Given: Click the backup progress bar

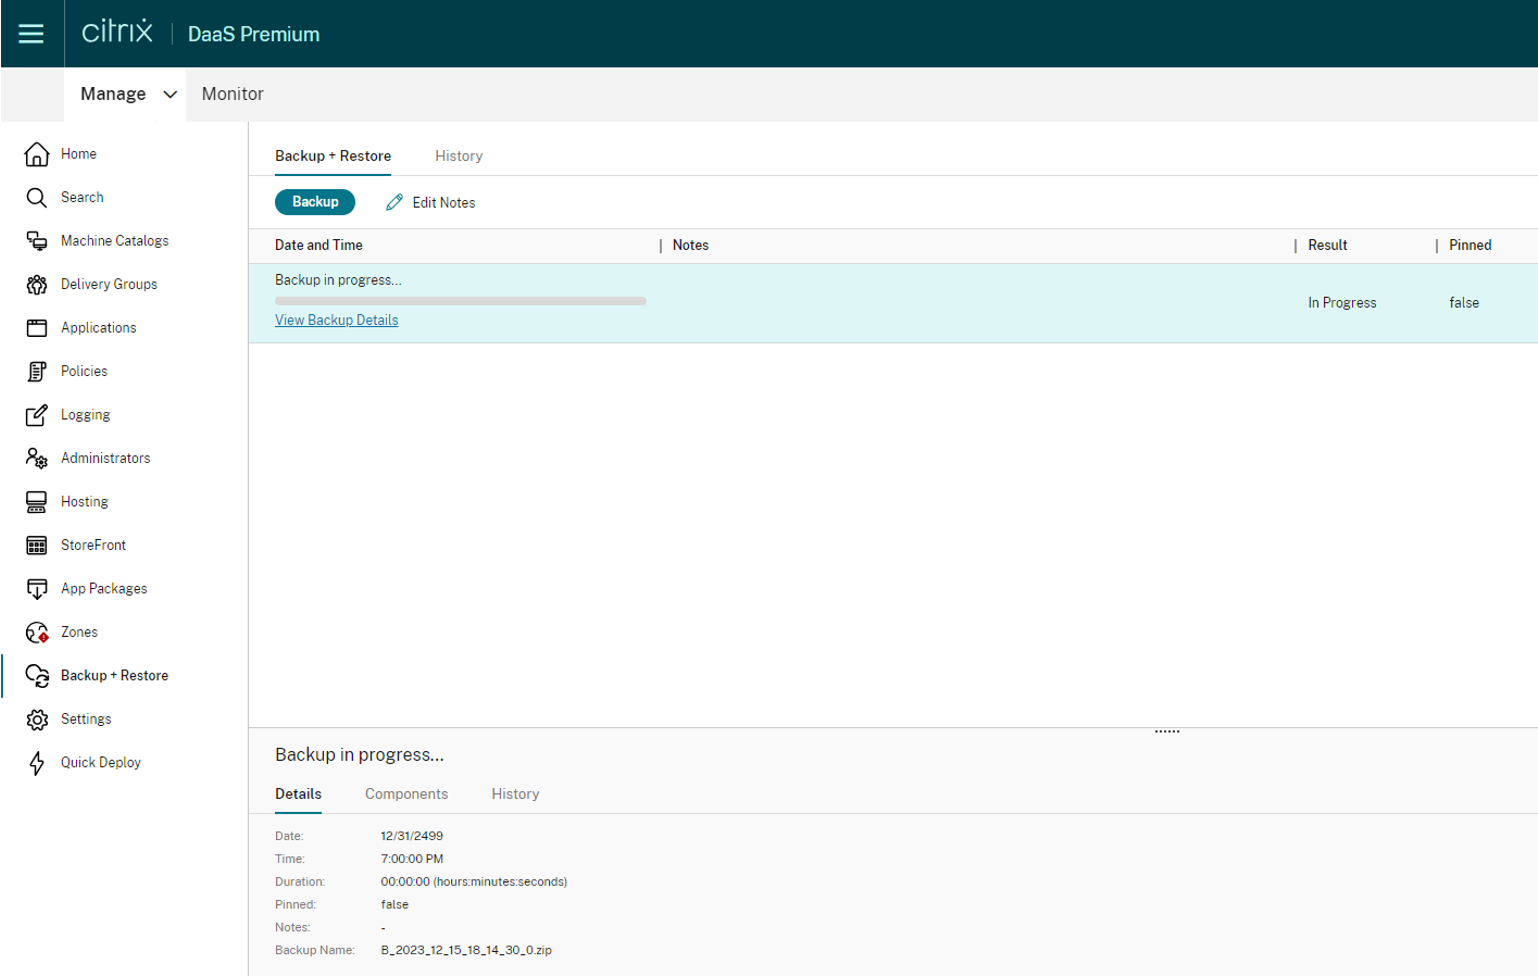Looking at the screenshot, I should click(460, 300).
